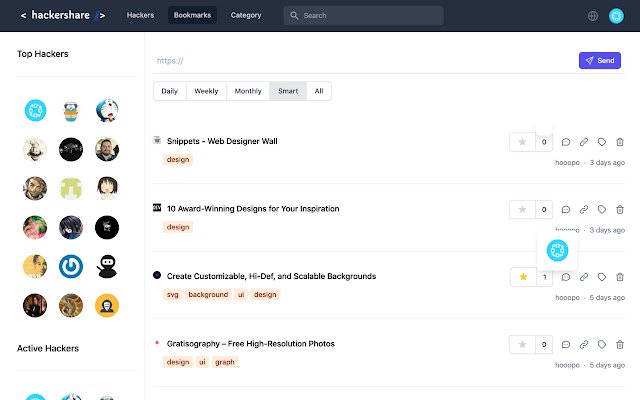Open gopher mascot avatar in Top Hackers
The height and width of the screenshot is (400, 640).
click(x=71, y=111)
